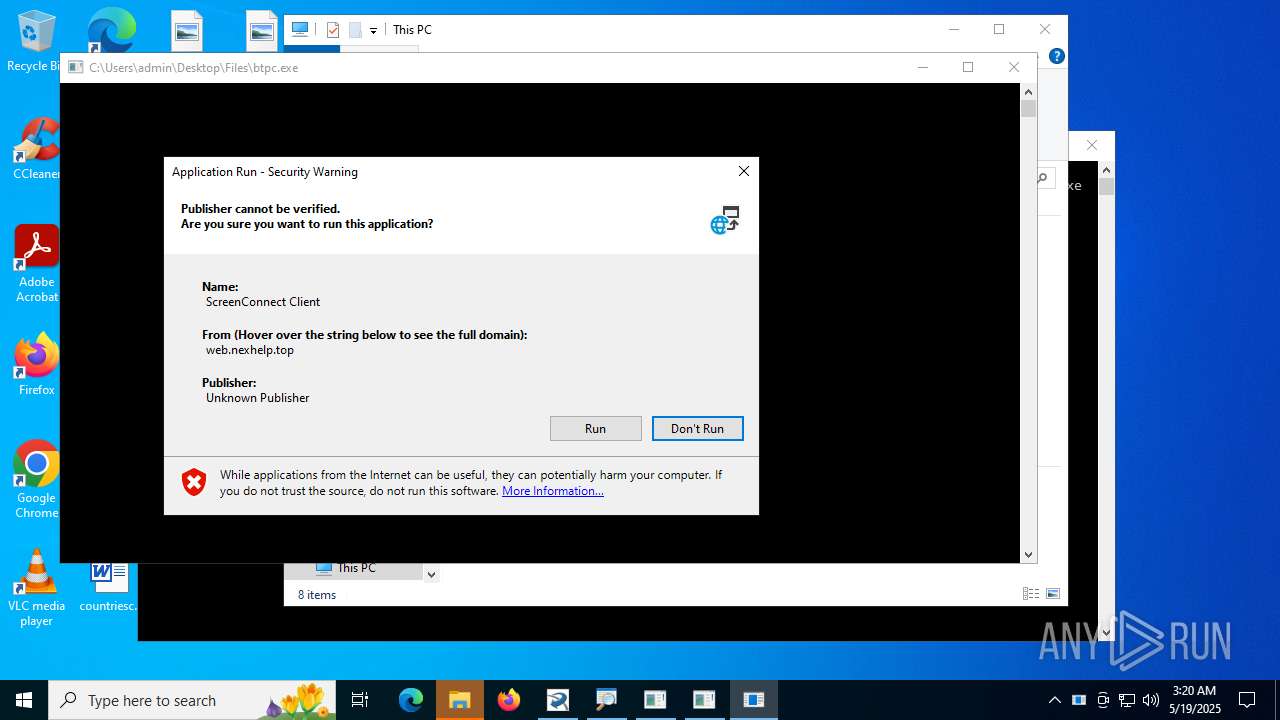
Task: Click the This PC window's computer icon
Action: pyautogui.click(x=299, y=30)
